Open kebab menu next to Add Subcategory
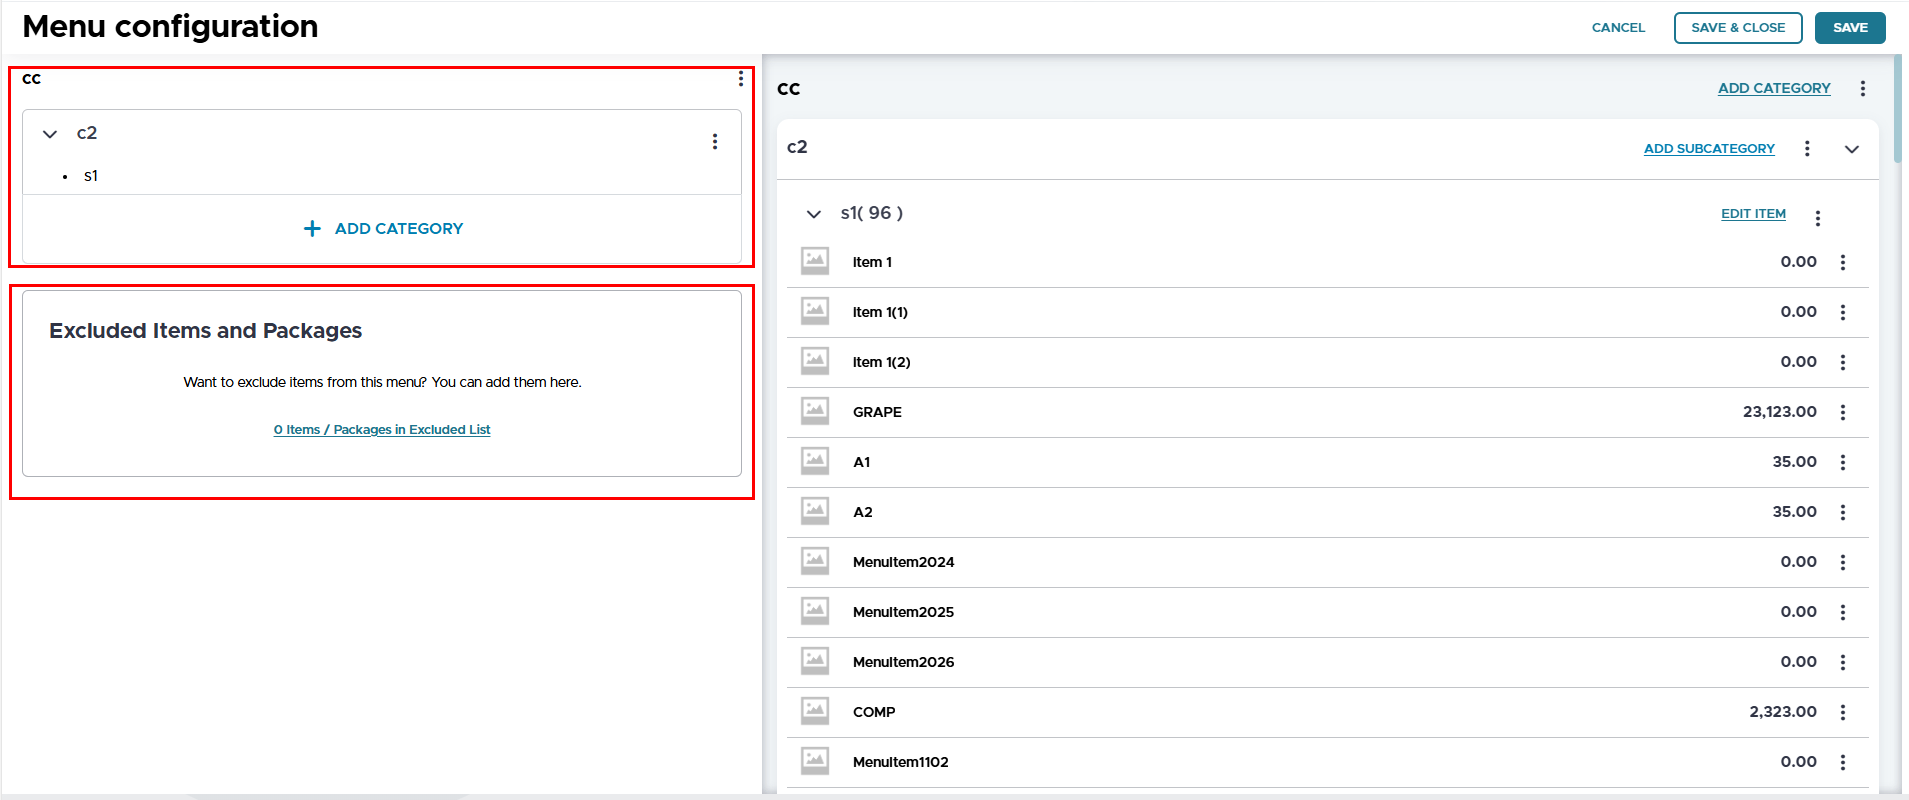The height and width of the screenshot is (800, 1909). [x=1806, y=149]
